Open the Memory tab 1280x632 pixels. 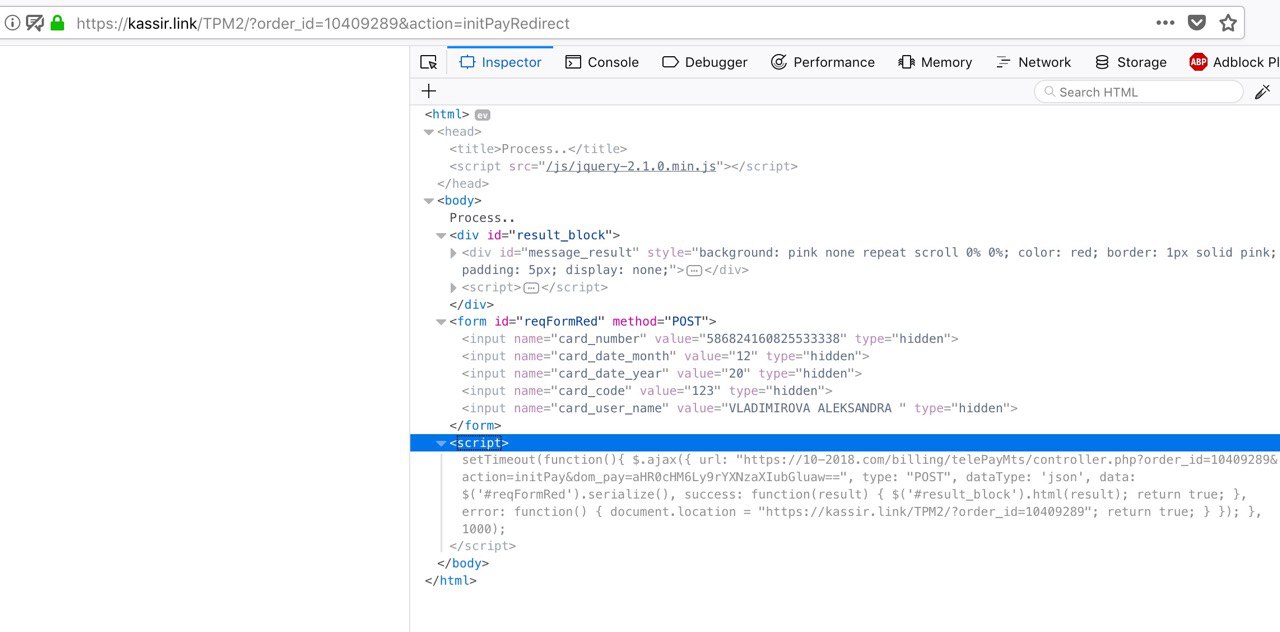coord(935,62)
